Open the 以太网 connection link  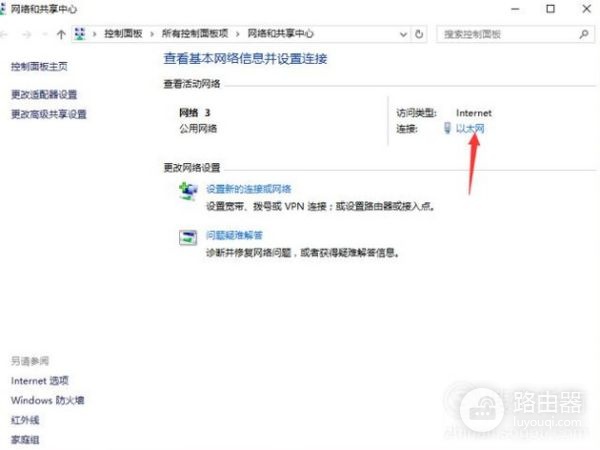coord(470,128)
